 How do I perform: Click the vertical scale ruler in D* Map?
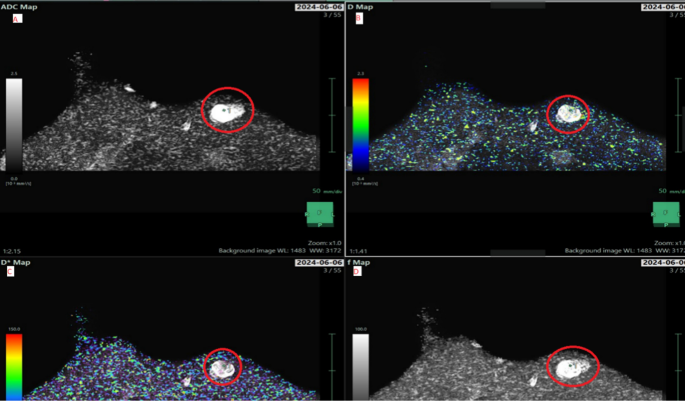pos(332,365)
